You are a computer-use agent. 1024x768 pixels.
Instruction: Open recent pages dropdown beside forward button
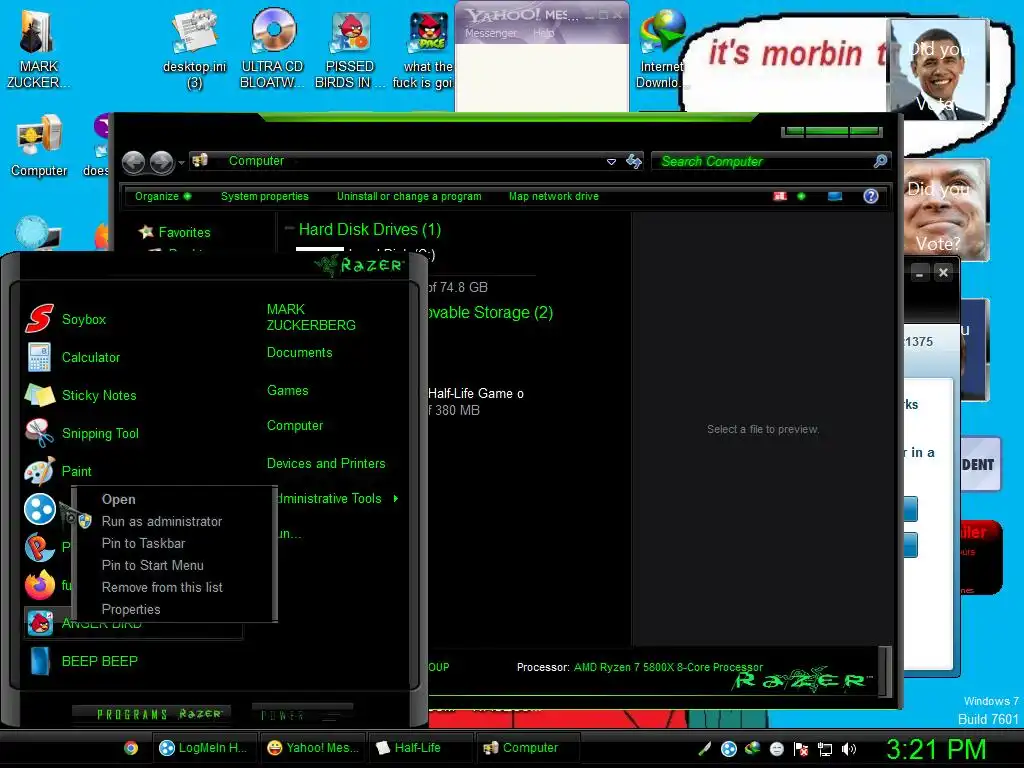click(x=181, y=162)
